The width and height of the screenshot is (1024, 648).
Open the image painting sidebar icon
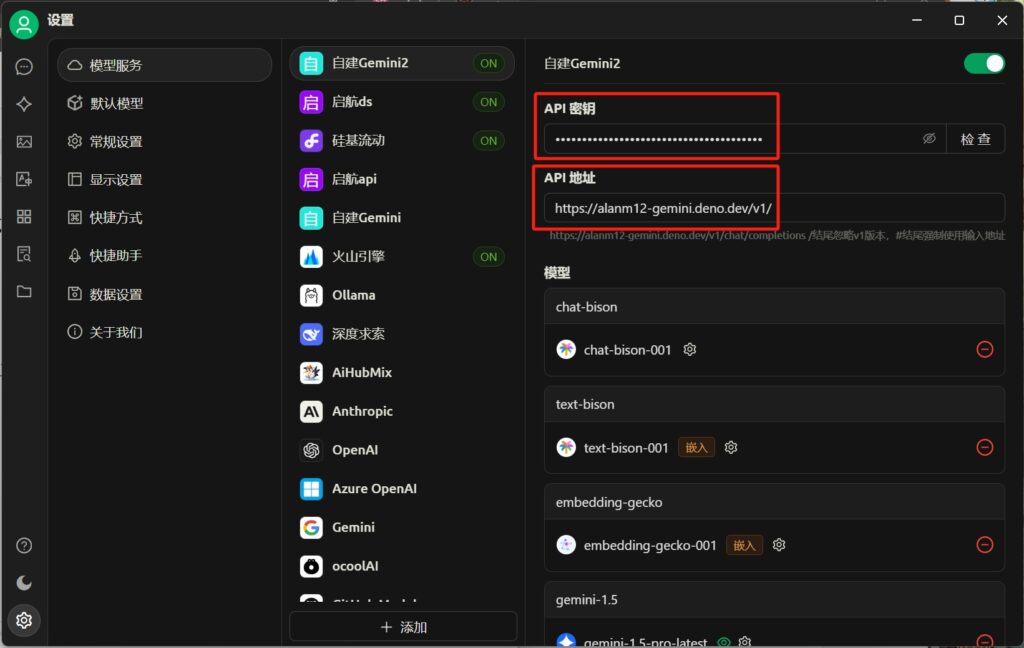click(x=24, y=142)
